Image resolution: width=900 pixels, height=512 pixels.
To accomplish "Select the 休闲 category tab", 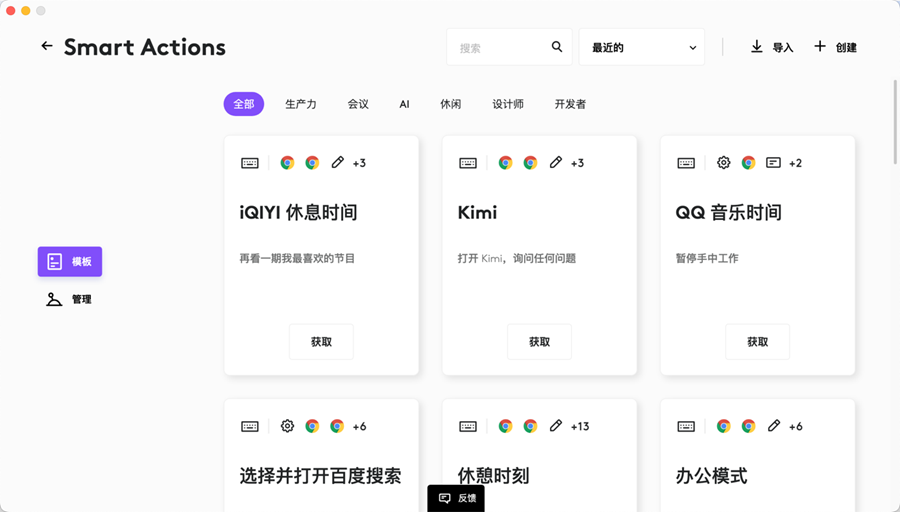I will [451, 104].
